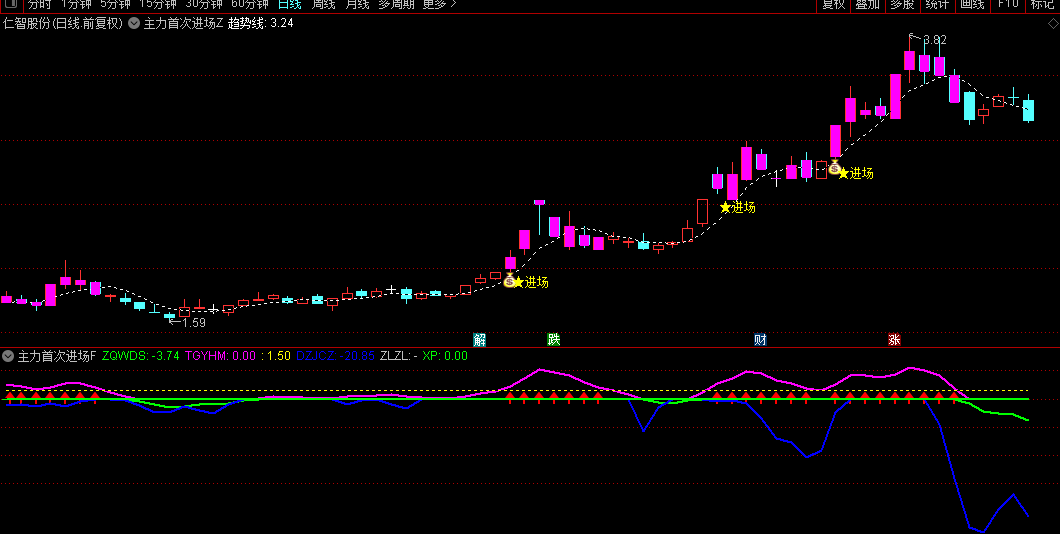
Task: Select the 周线 weekly chart tab
Action: (x=323, y=4)
